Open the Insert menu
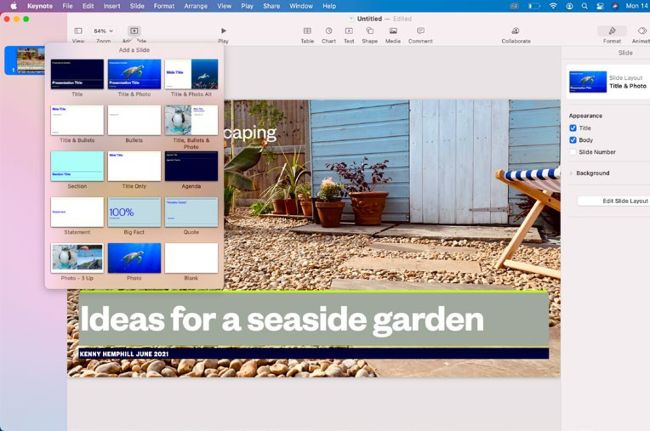The image size is (650, 431). tap(112, 6)
